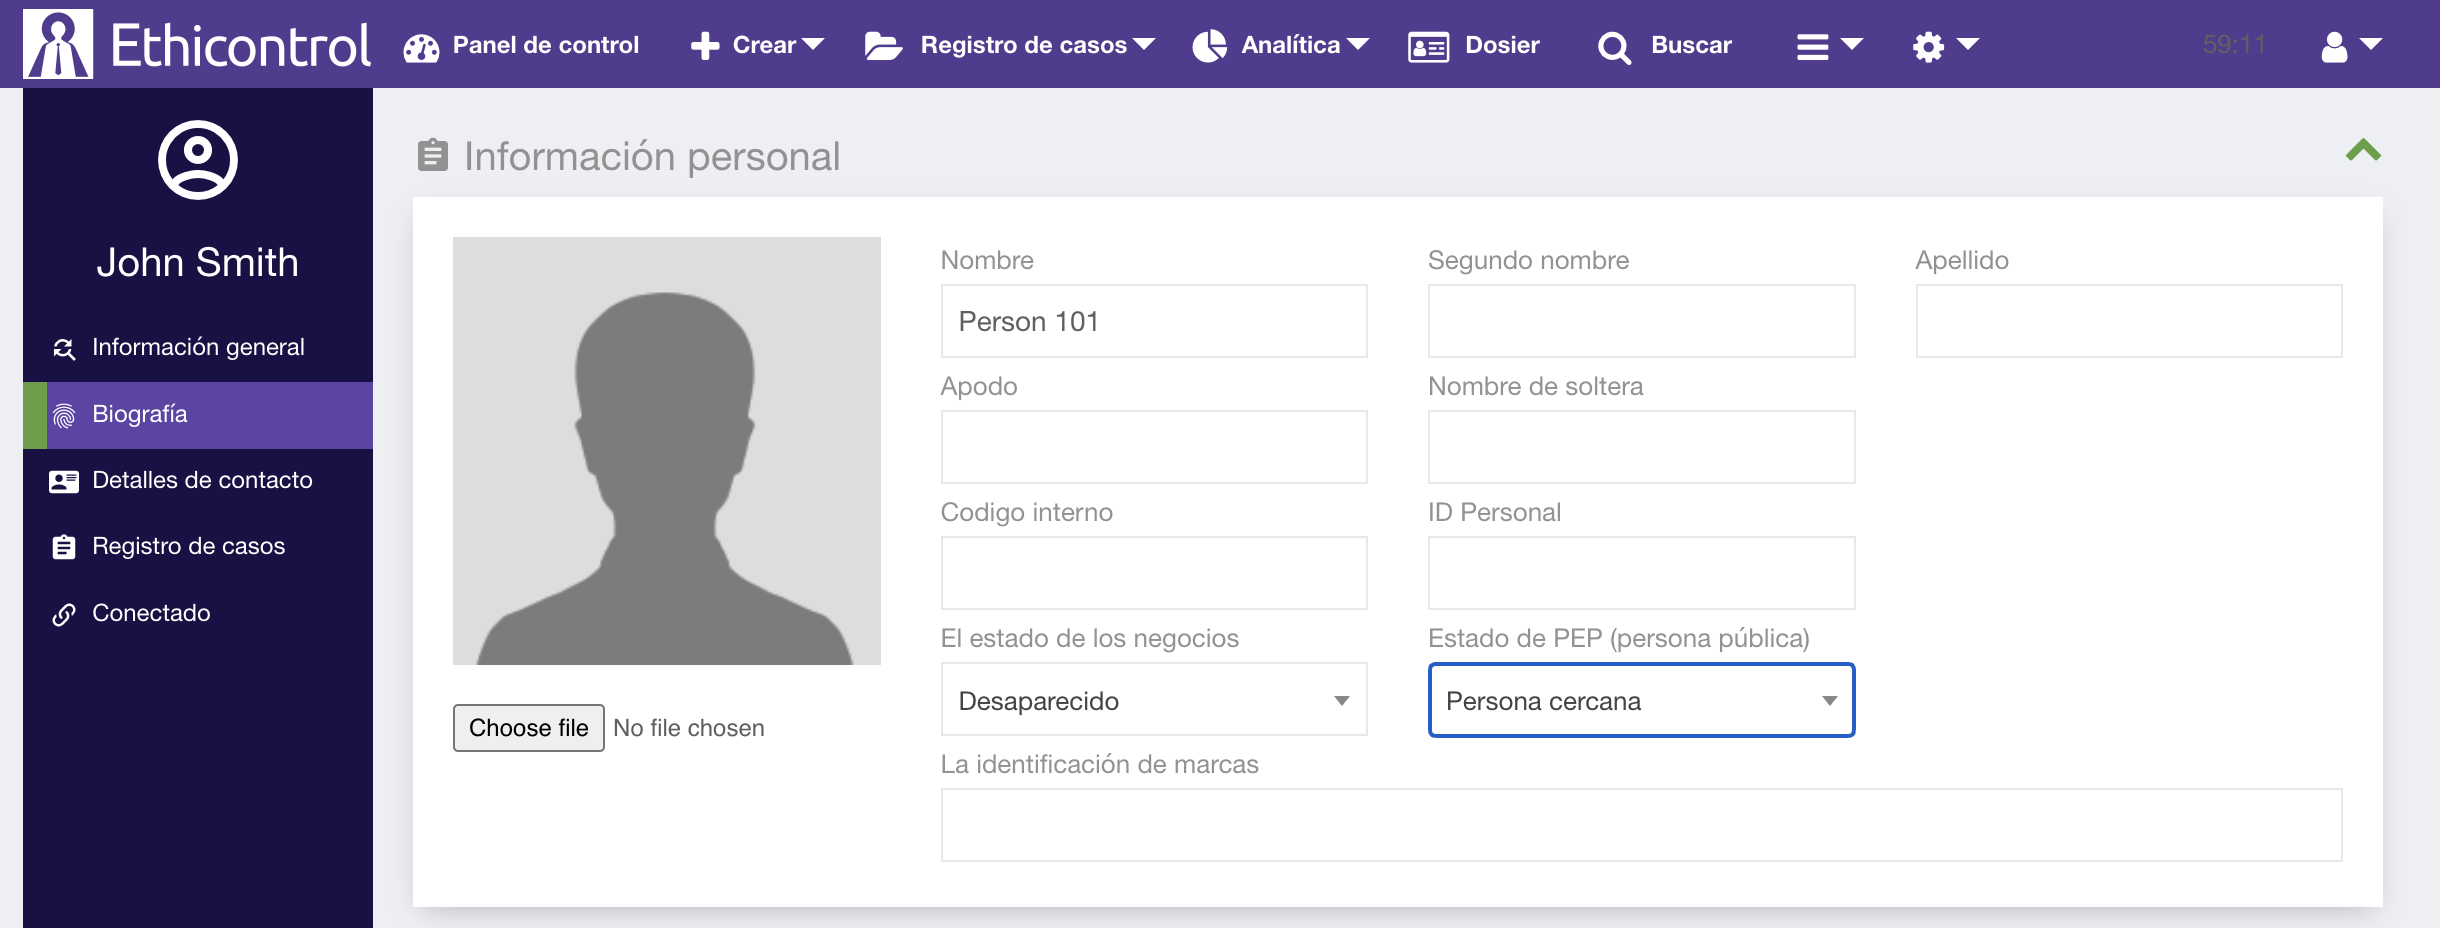Screen dimensions: 2440x928
Task: Focus La identificación de marcas field
Action: coord(1641,825)
